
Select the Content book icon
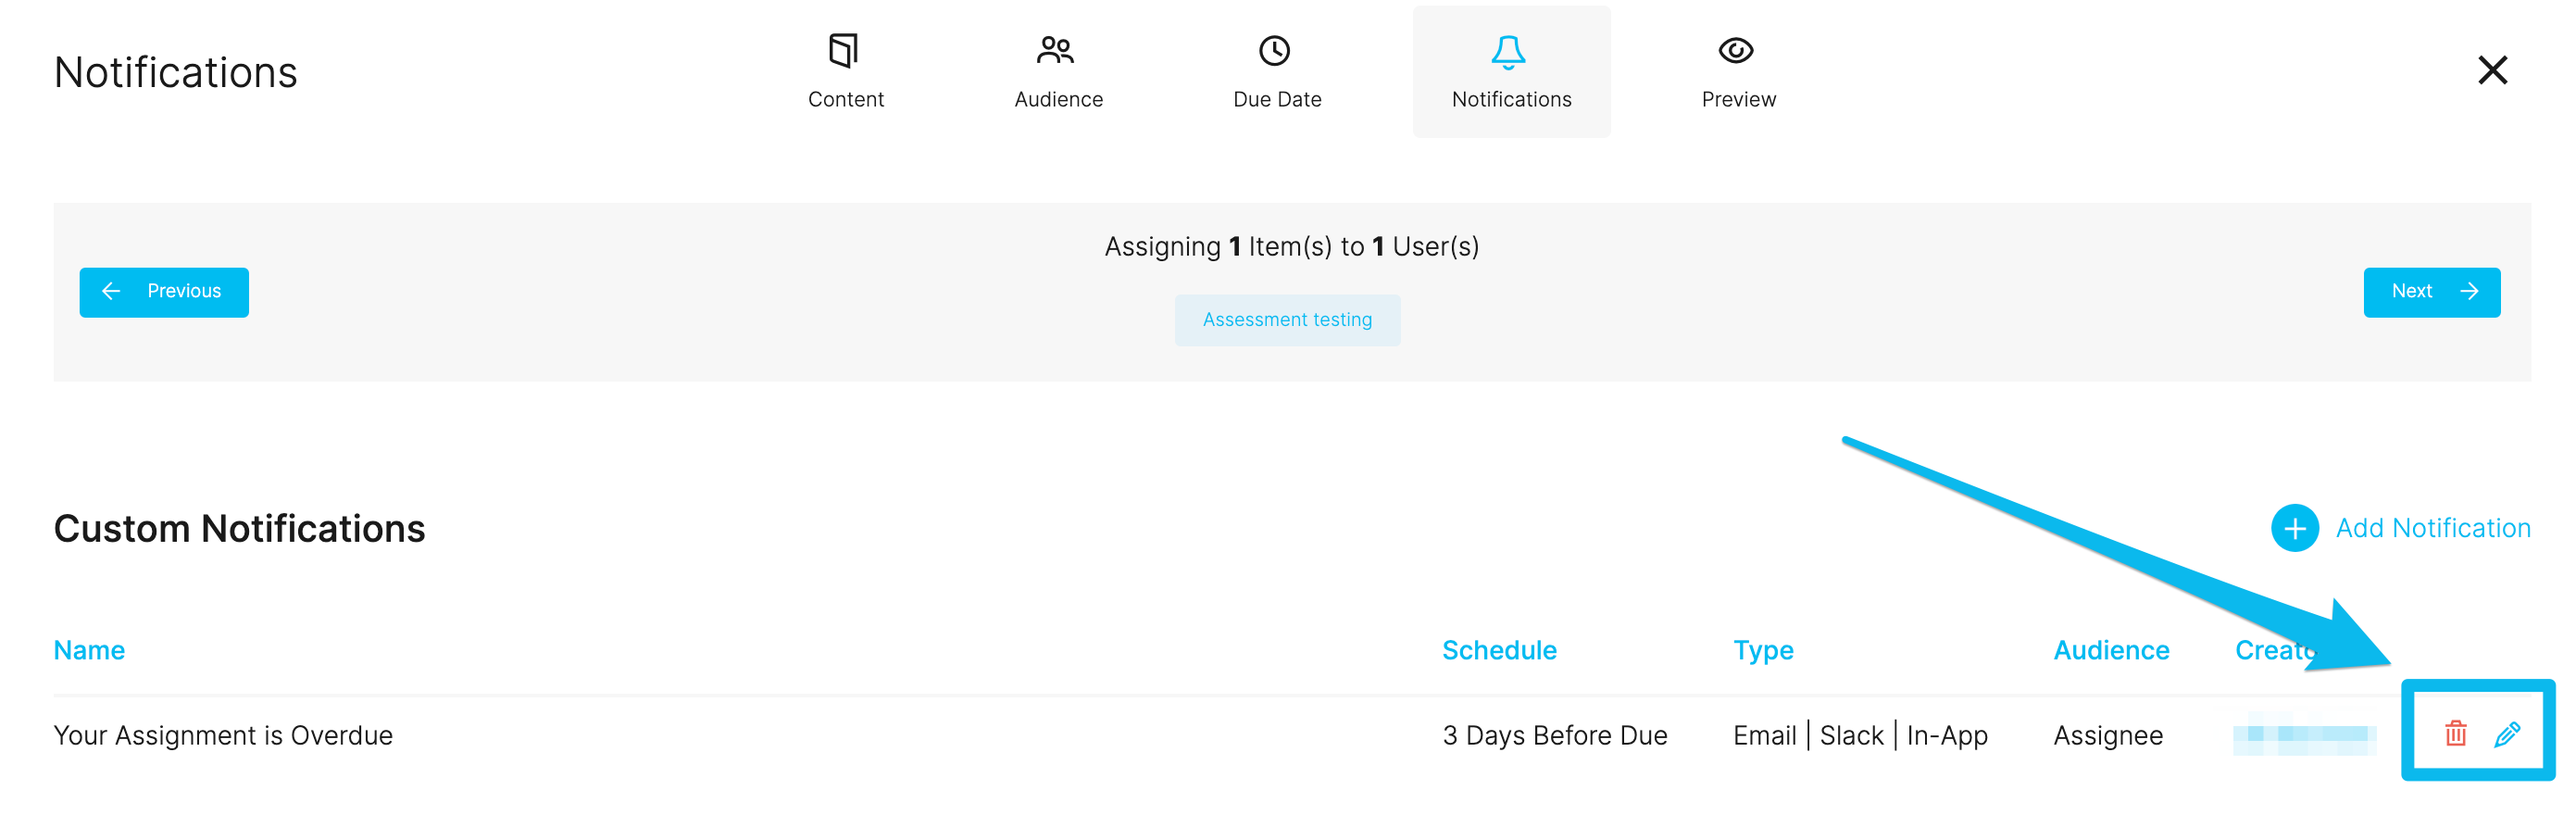click(845, 50)
